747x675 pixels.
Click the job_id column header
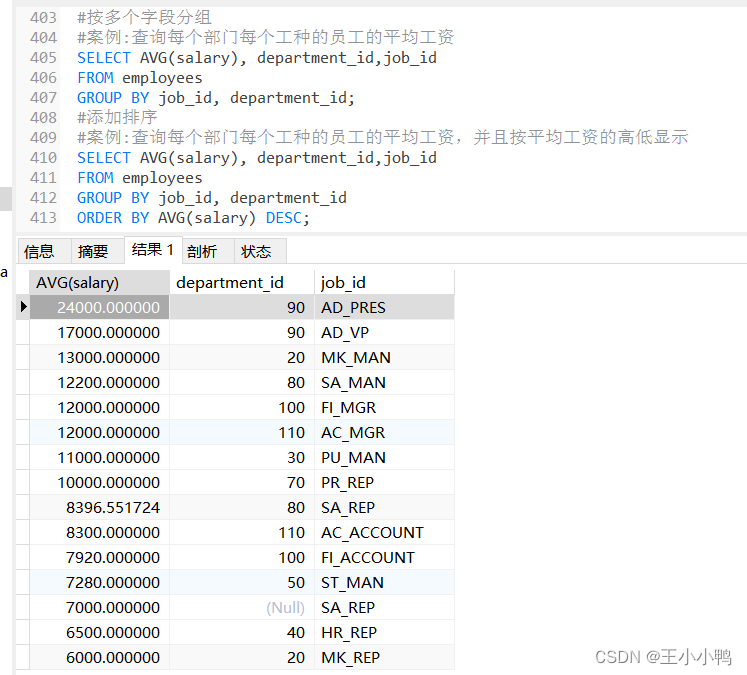384,282
